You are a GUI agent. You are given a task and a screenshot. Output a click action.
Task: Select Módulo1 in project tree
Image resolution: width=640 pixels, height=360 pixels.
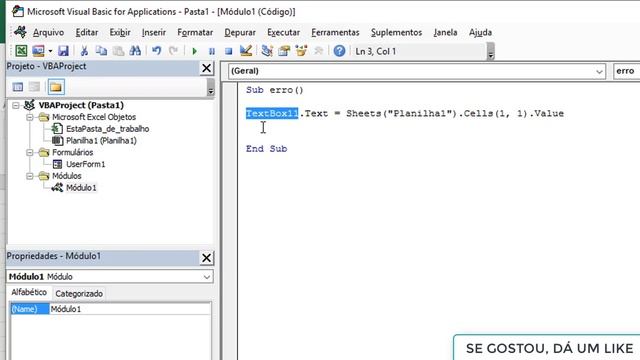point(81,188)
